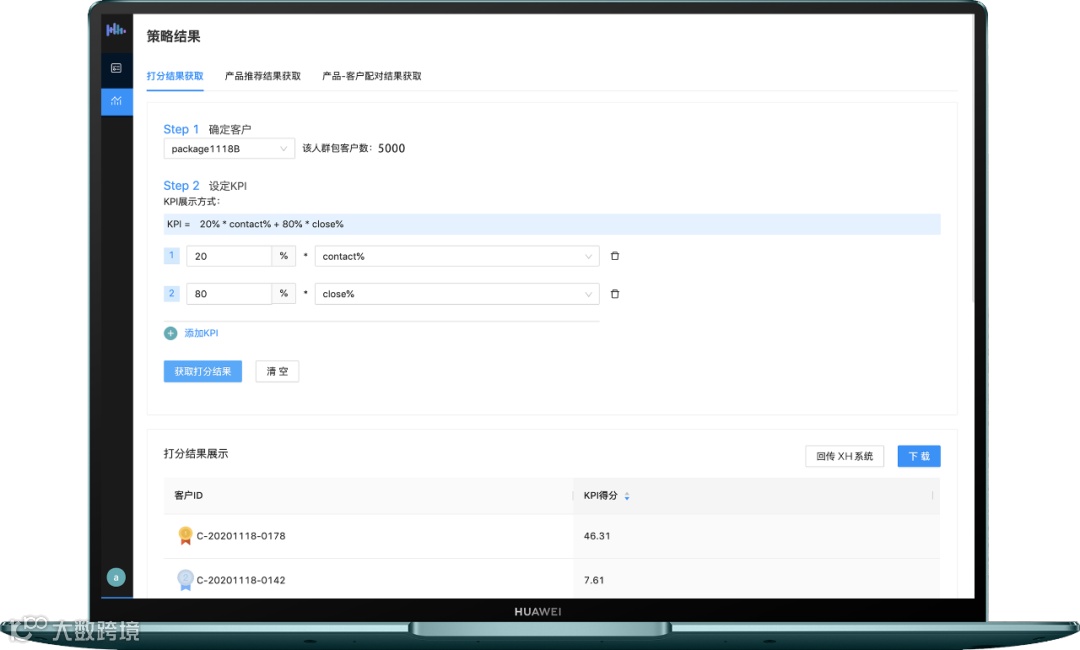Sort by KPI得分 column arrows
1080x650 pixels.
[x=627, y=496]
